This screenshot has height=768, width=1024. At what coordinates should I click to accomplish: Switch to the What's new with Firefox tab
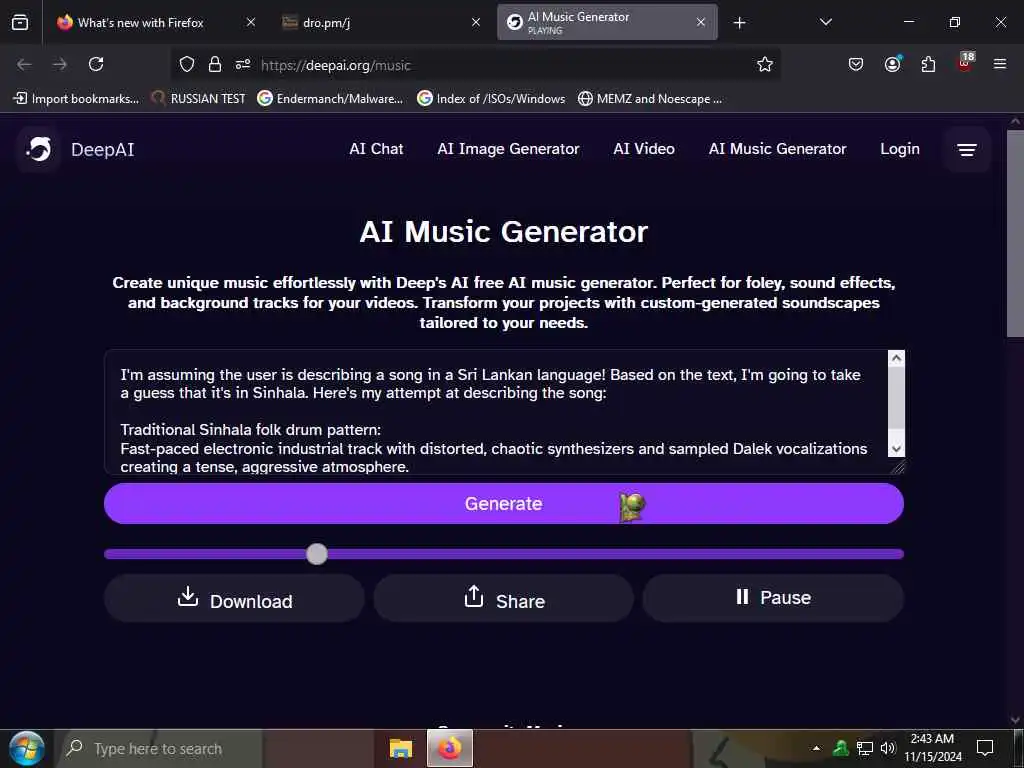pos(155,22)
